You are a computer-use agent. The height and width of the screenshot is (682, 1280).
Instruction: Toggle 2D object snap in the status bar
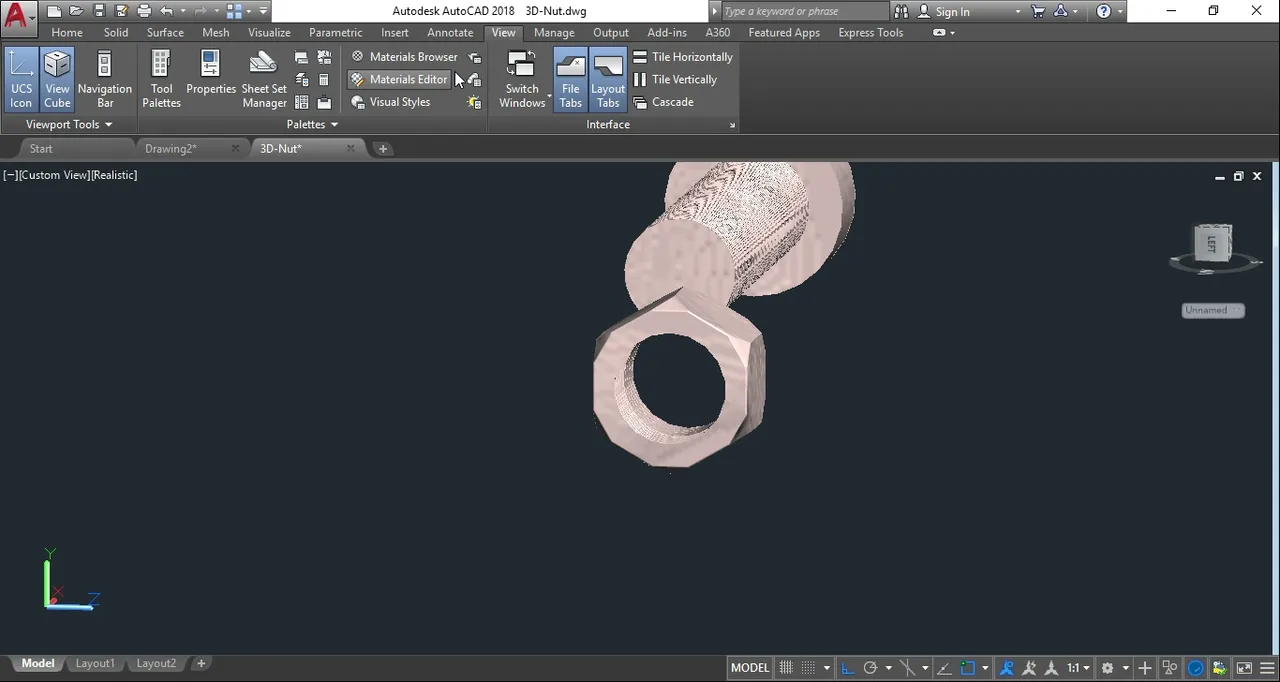pos(967,668)
